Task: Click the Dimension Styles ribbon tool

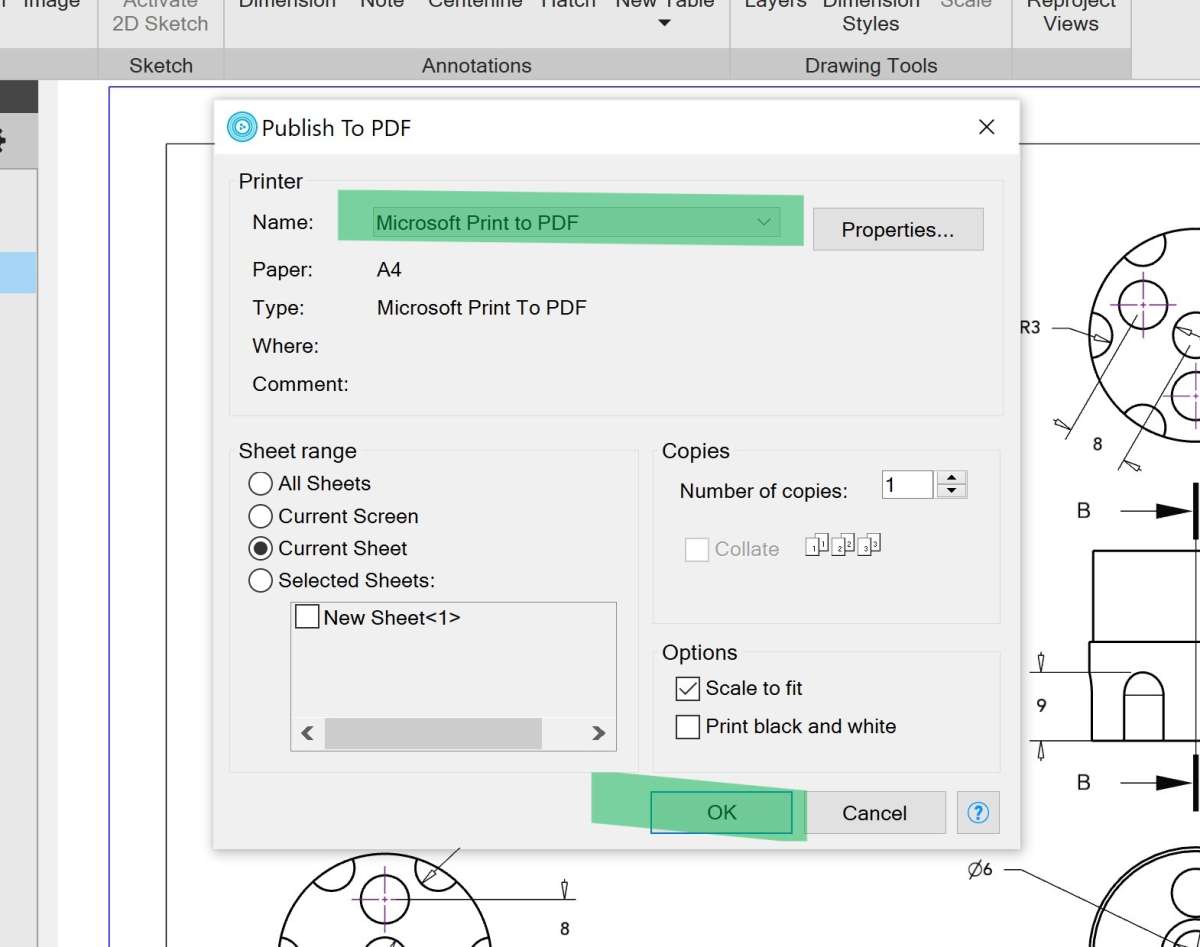Action: [x=870, y=17]
